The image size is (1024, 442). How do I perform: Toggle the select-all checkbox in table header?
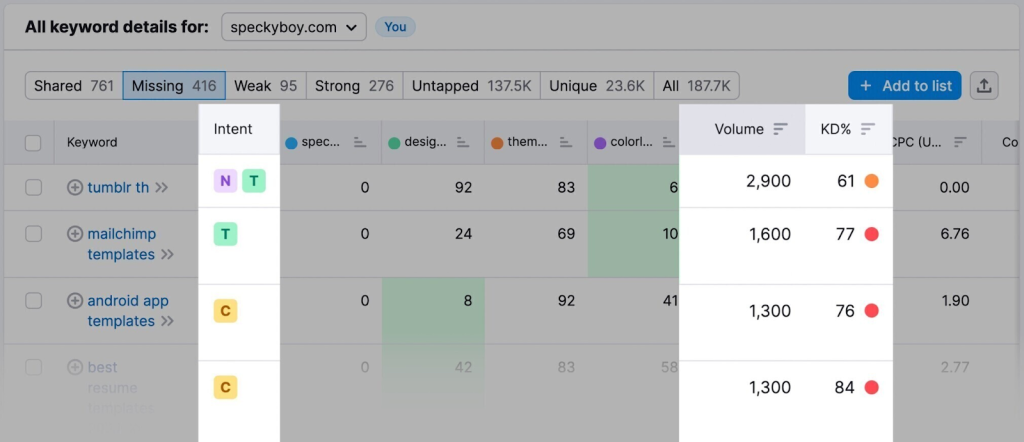click(x=33, y=143)
